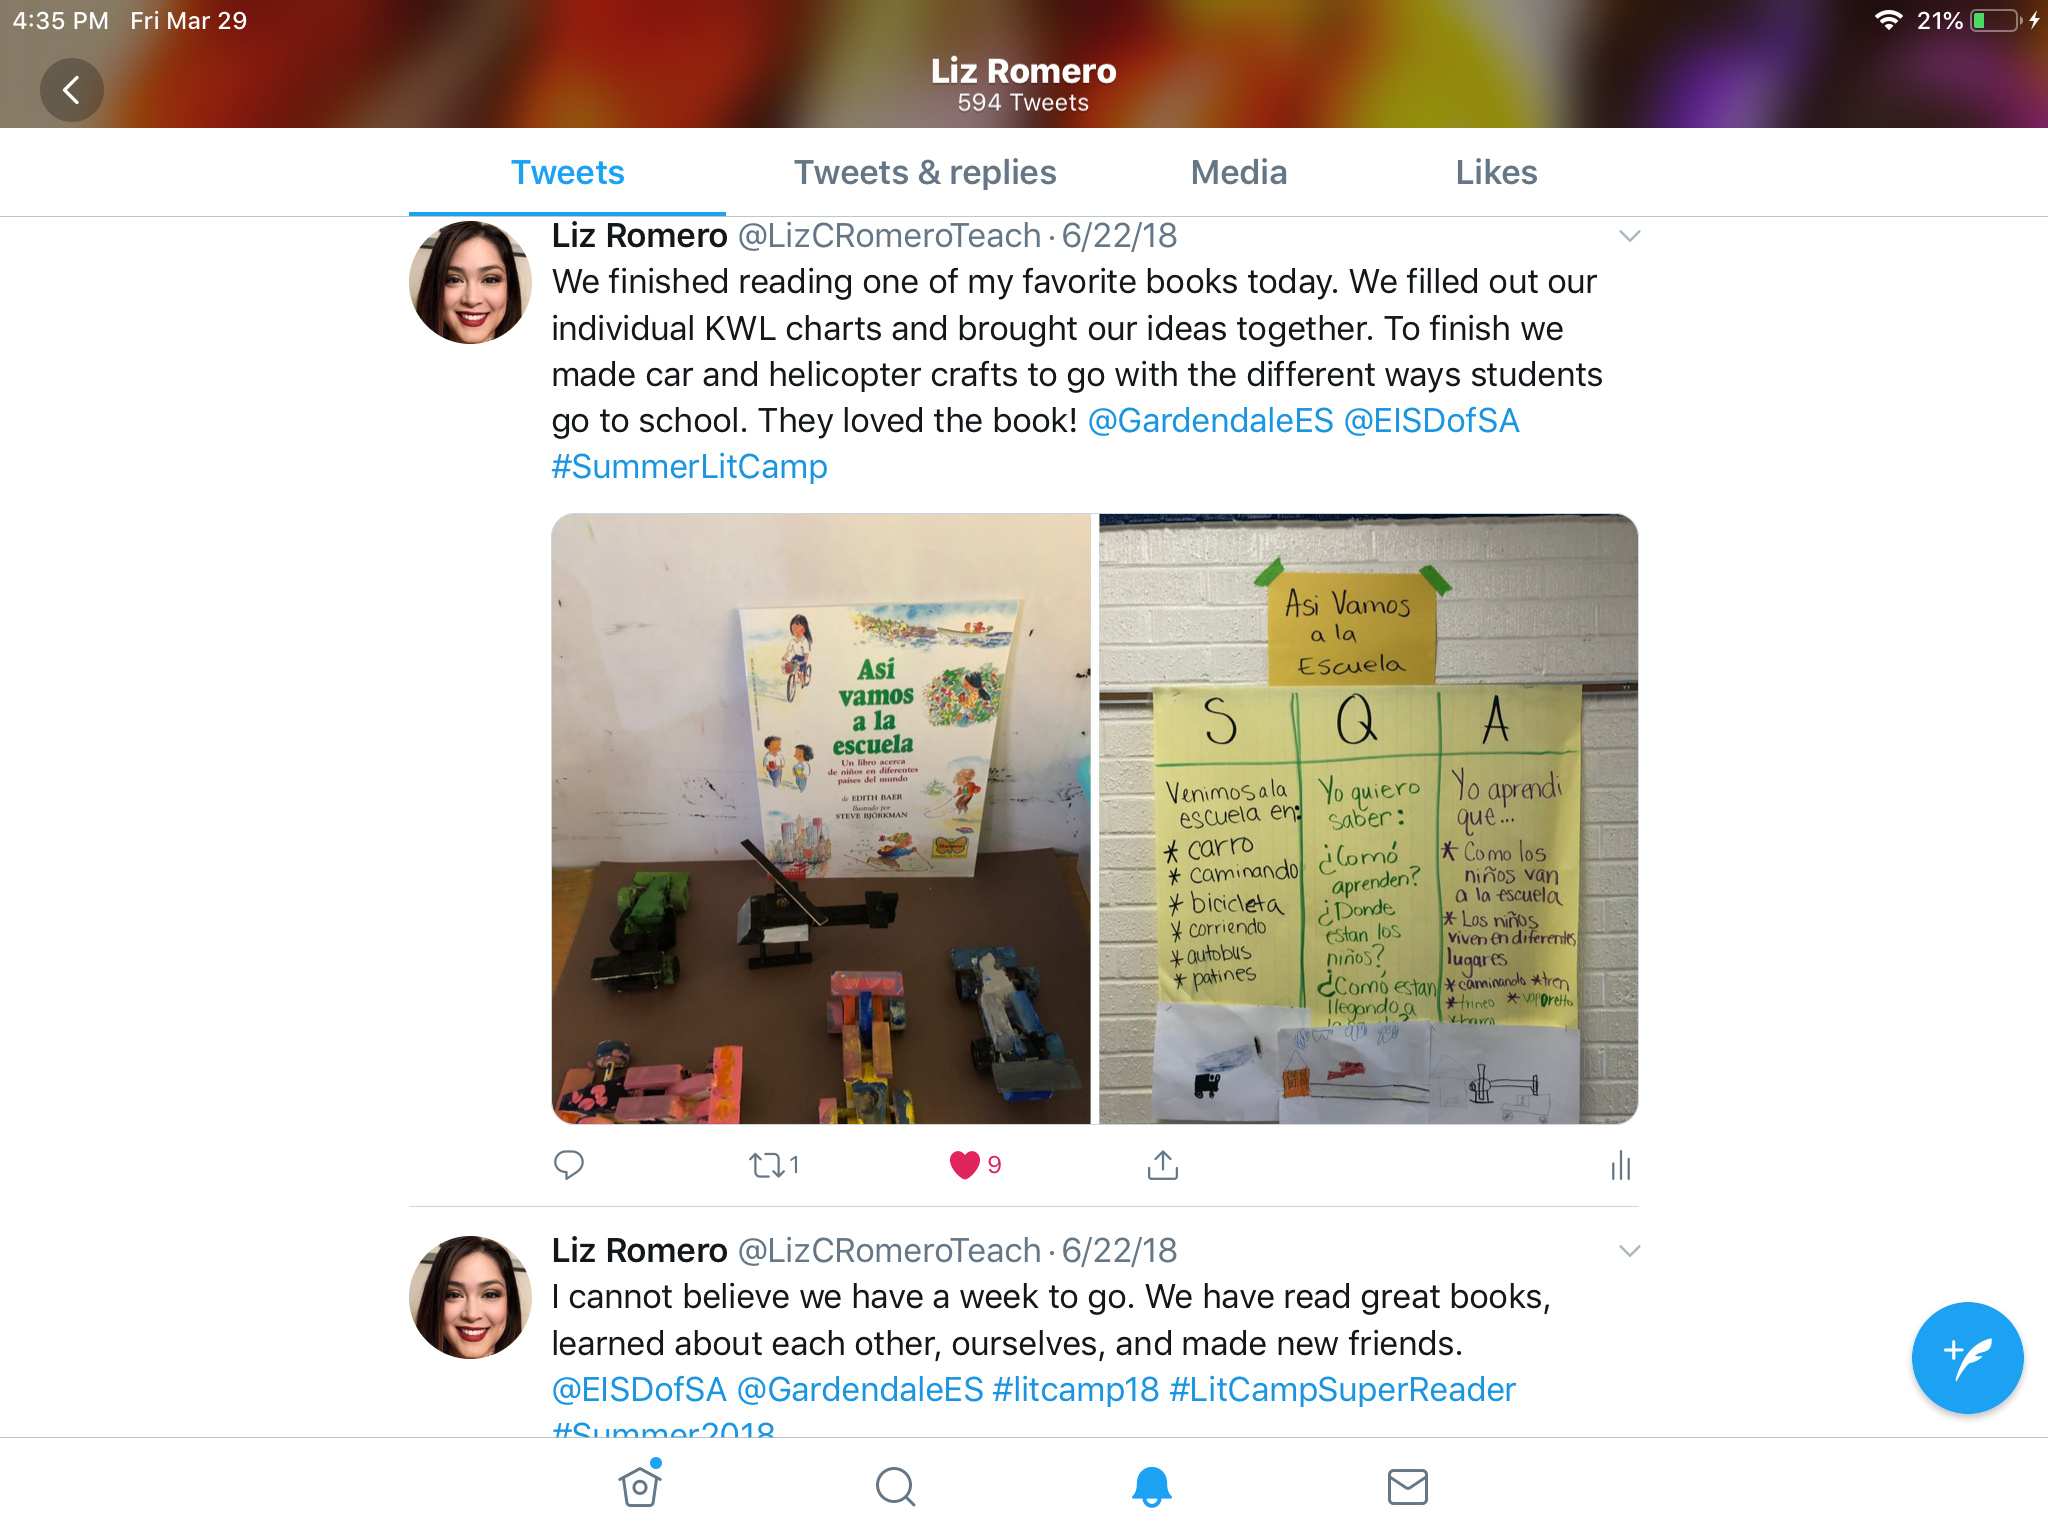Switch to the Media tab
Image resolution: width=2048 pixels, height=1536 pixels.
pos(1238,173)
